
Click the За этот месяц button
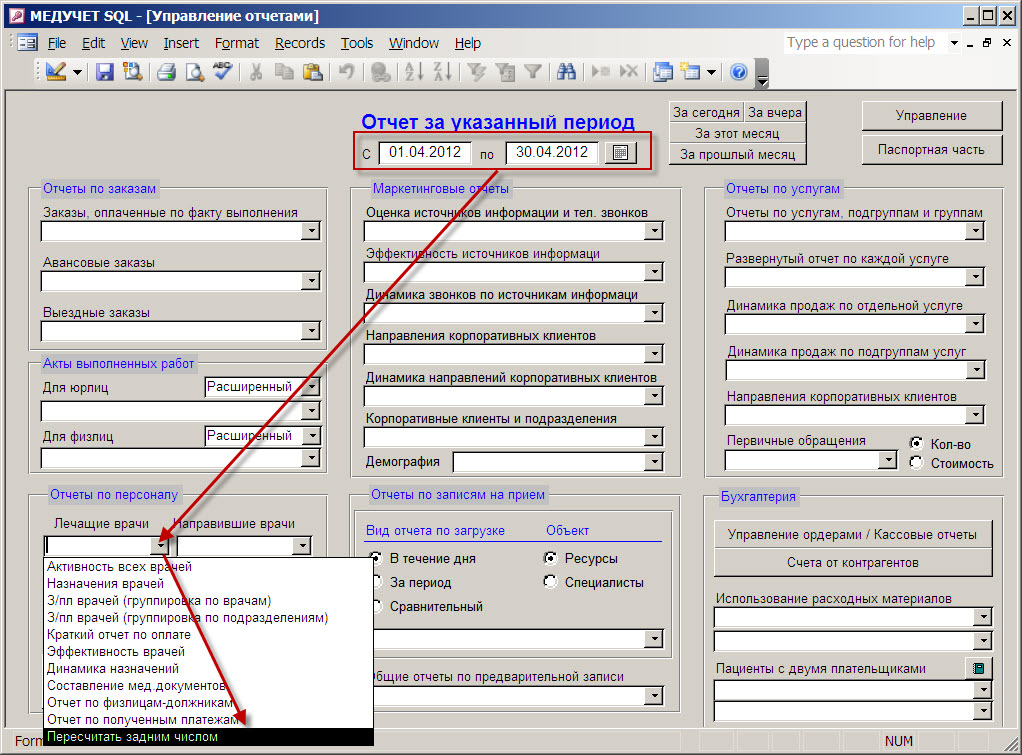[x=737, y=133]
